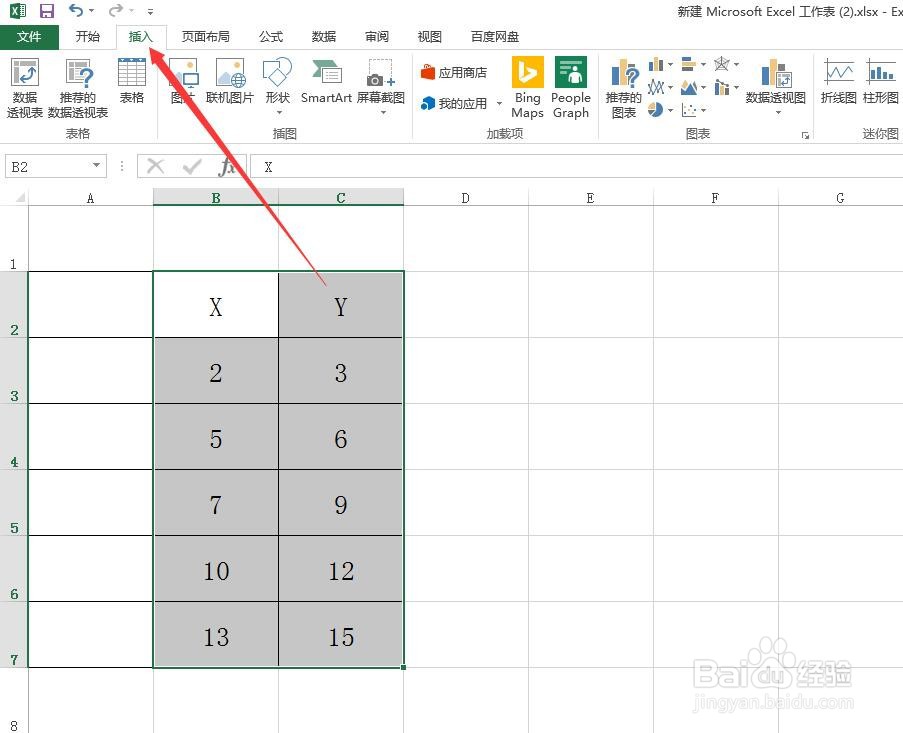This screenshot has height=733, width=903.
Task: Click the formula bar Cancel X button
Action: pos(155,166)
